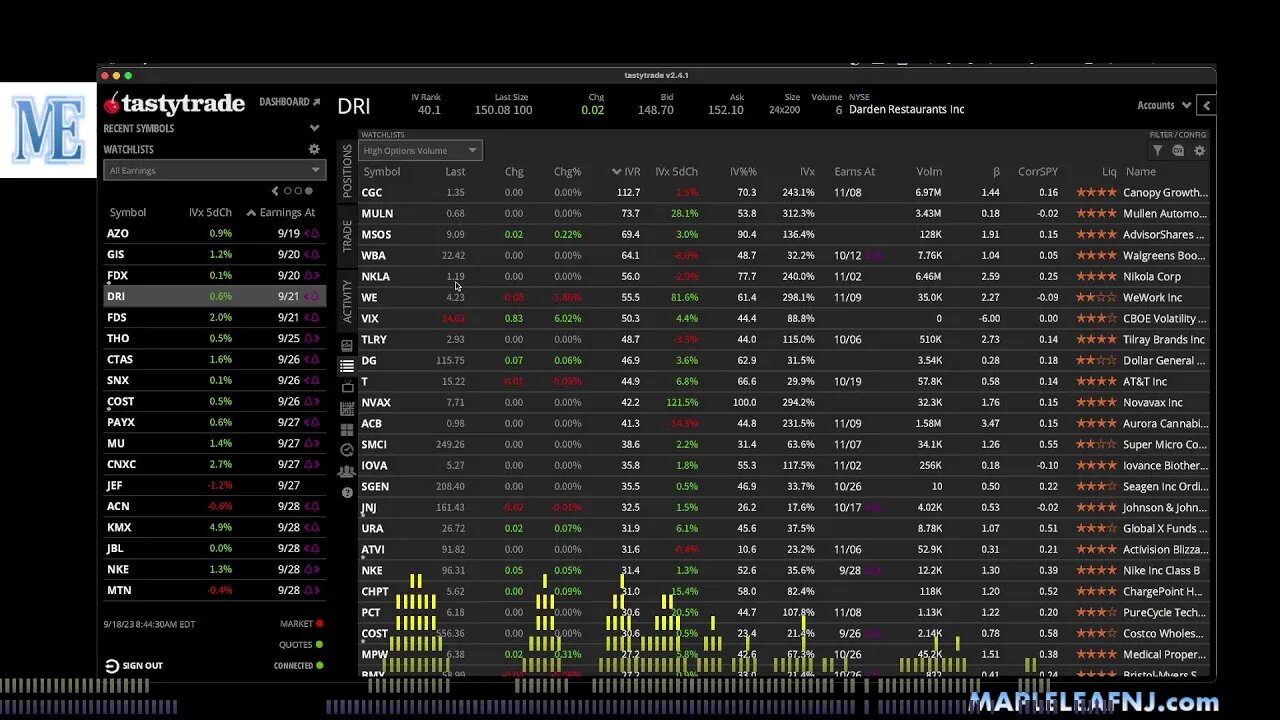Screen dimensions: 1280x720
Task: Select the GIS row in the earnings watchlist
Action: (x=214, y=254)
